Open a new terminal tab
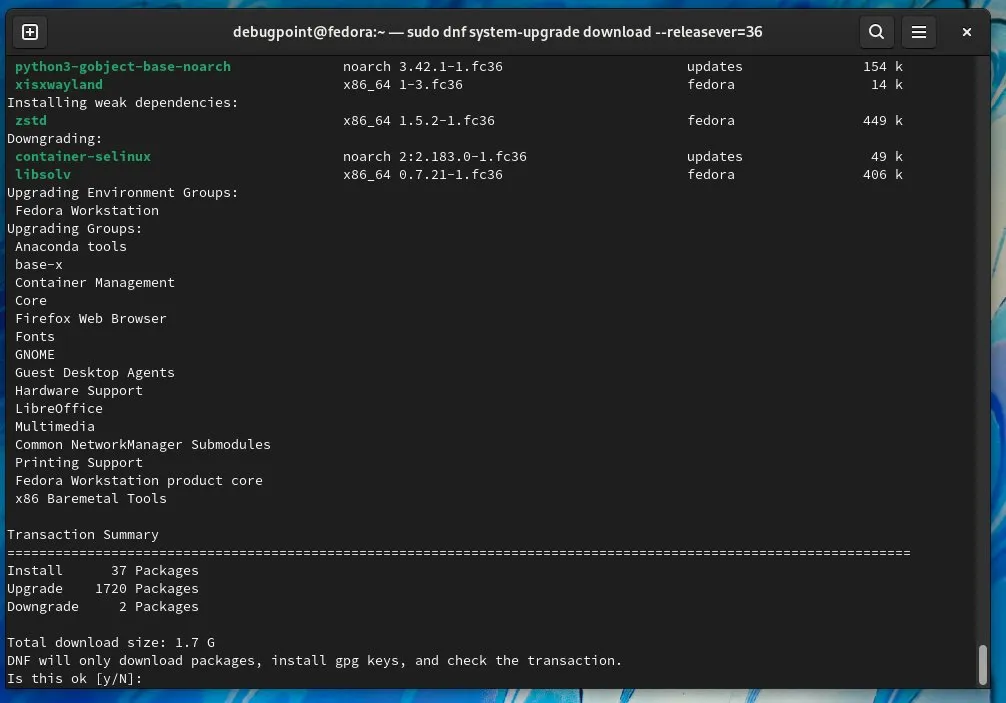 [30, 32]
